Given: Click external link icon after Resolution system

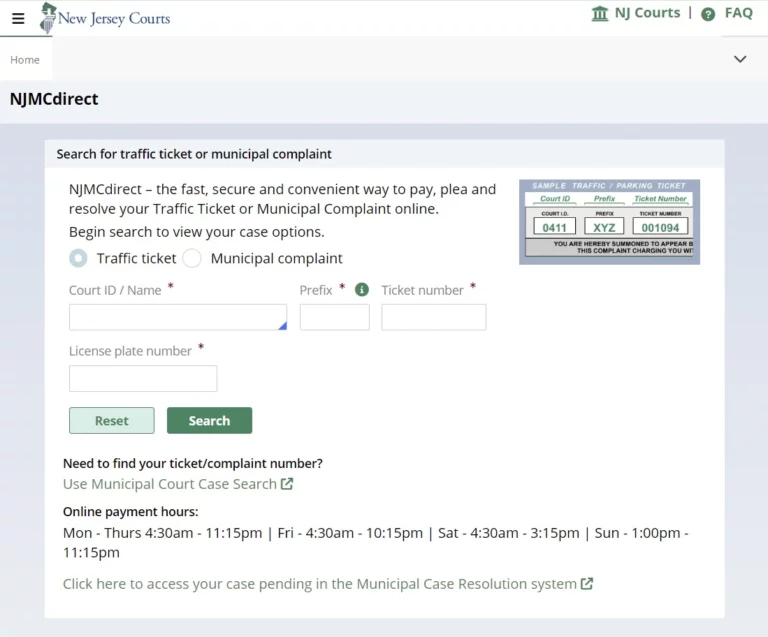Looking at the screenshot, I should [x=587, y=584].
